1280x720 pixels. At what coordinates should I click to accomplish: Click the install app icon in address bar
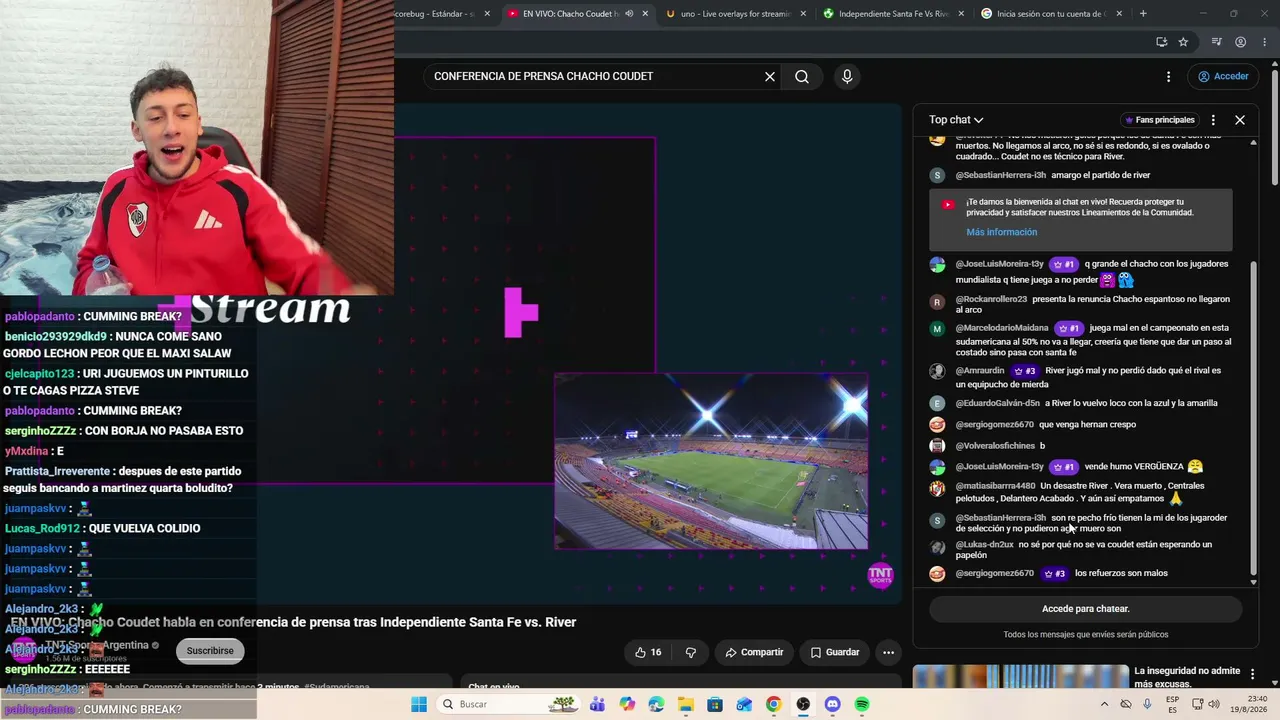1161,42
